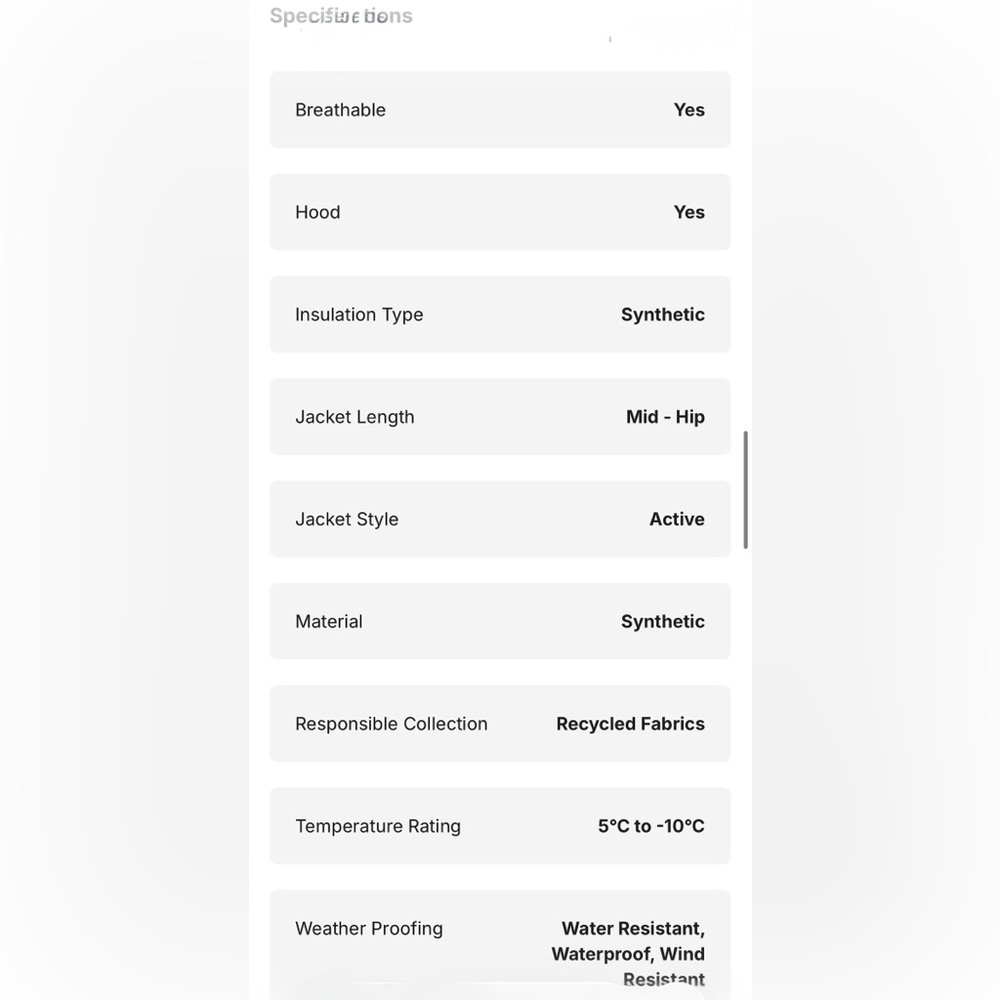Image resolution: width=1000 pixels, height=1000 pixels.
Task: Select the Responsible Collection label
Action: [391, 724]
